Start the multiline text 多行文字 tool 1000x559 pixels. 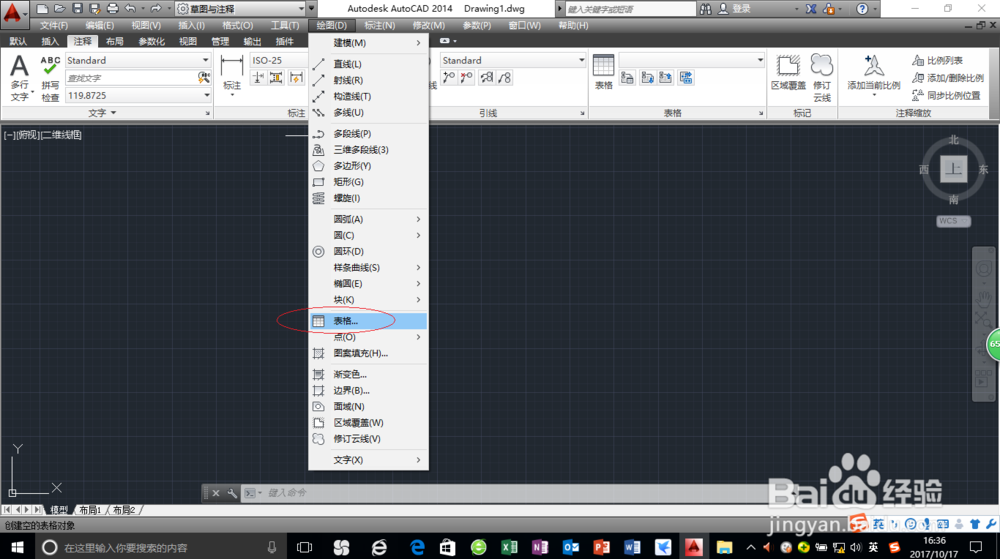coord(20,78)
